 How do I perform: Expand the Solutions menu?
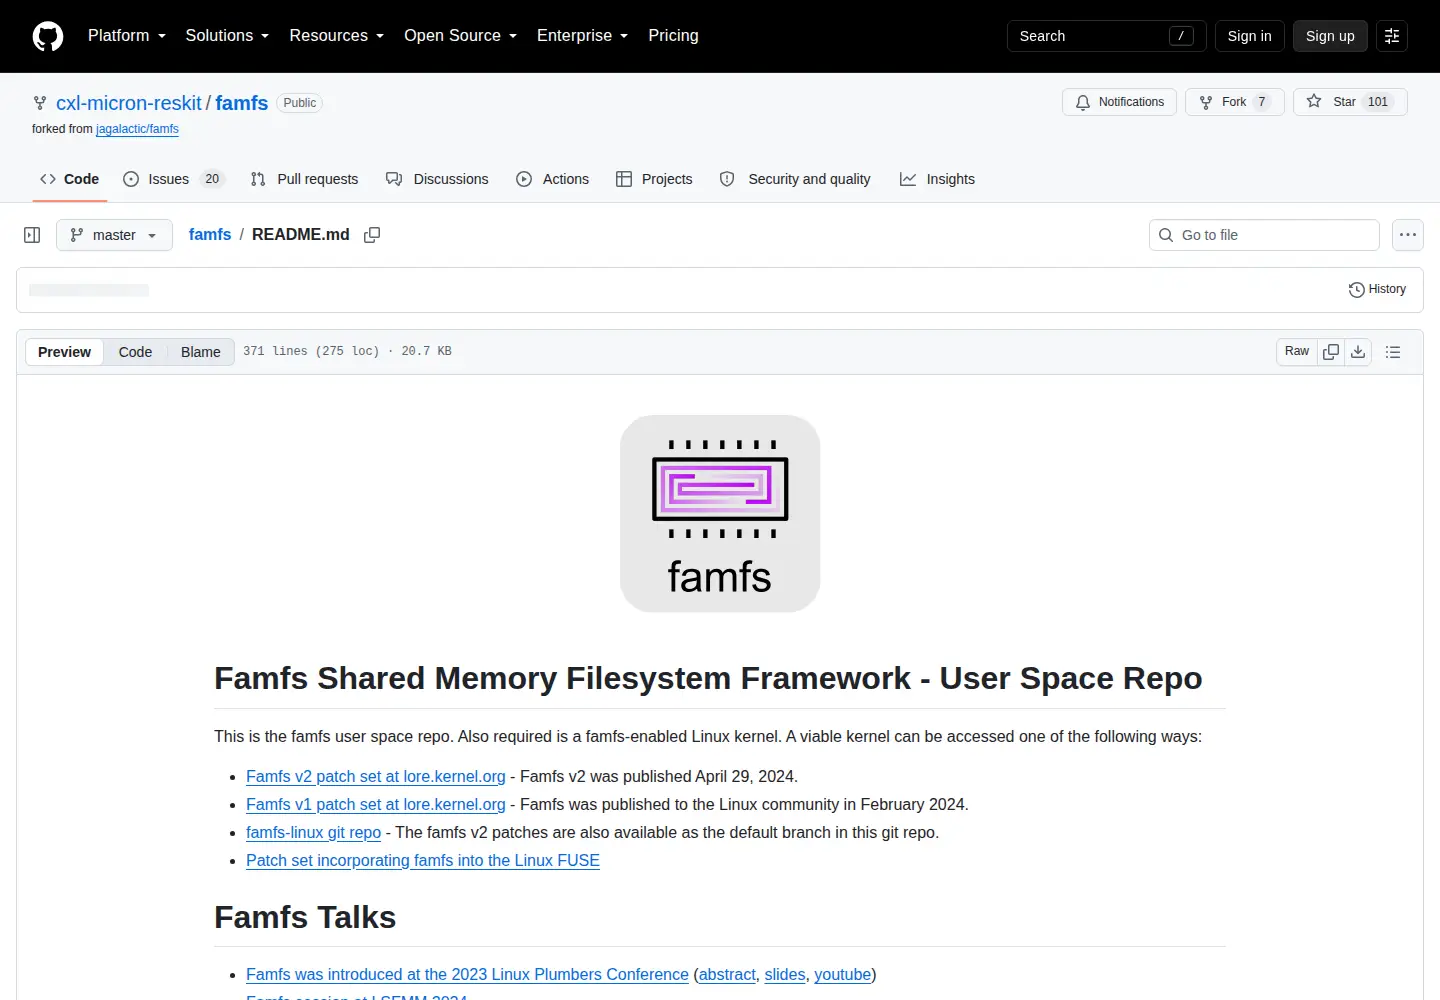(x=227, y=36)
